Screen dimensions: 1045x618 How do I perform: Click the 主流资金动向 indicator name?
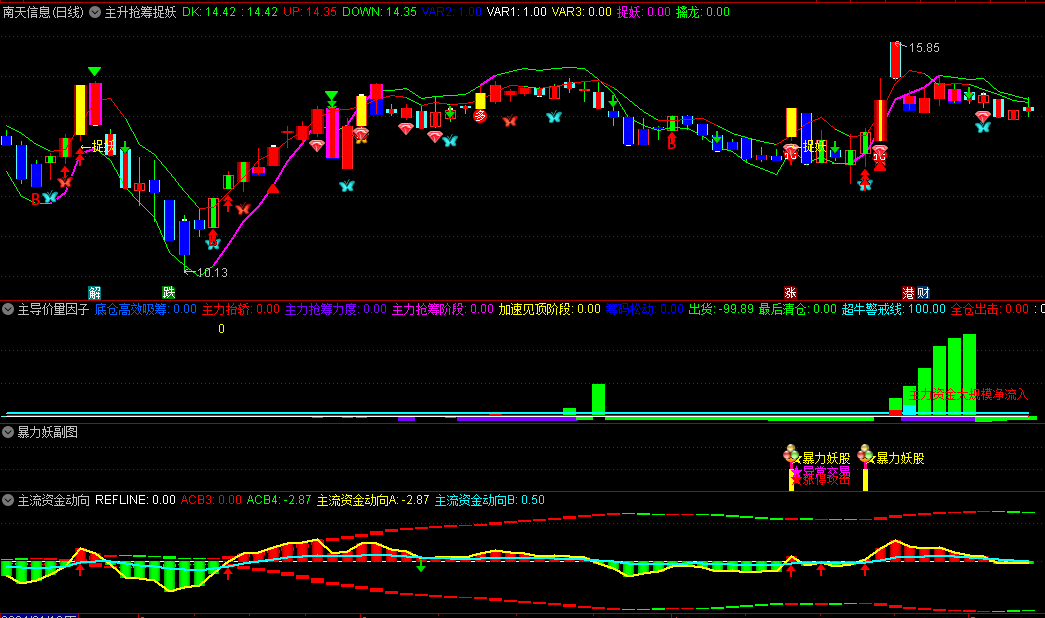point(53,500)
